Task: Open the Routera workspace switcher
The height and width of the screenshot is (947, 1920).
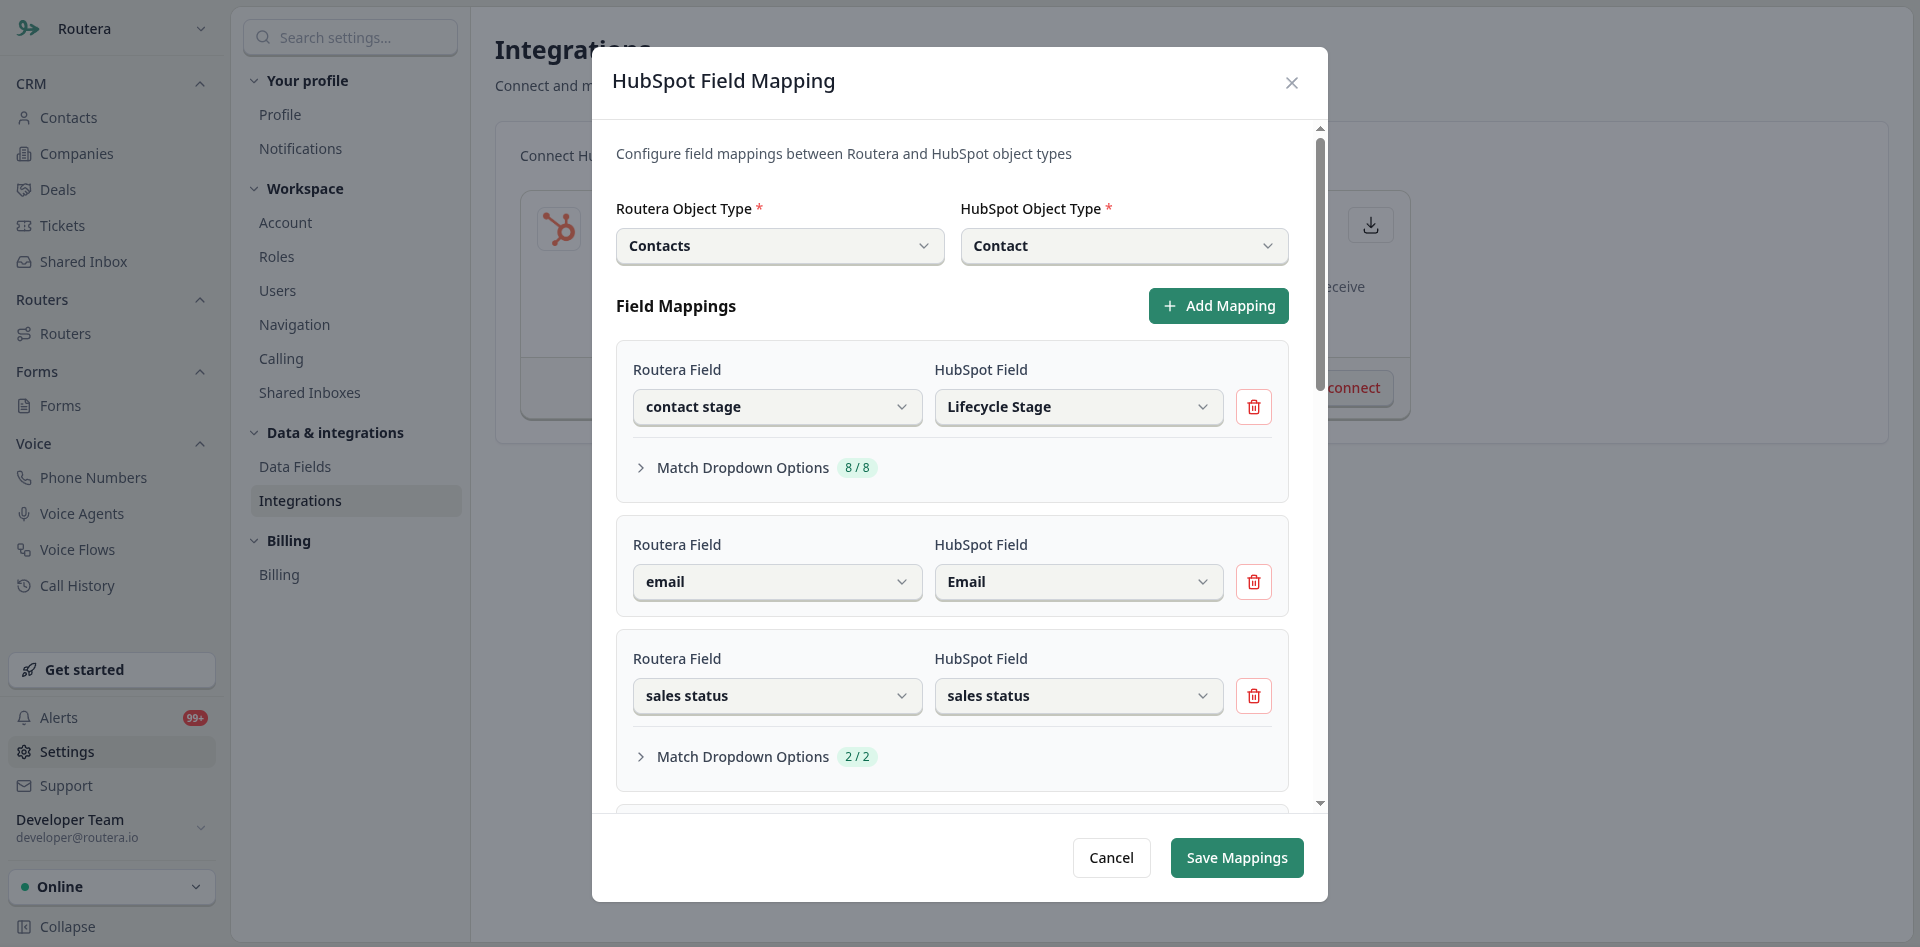Action: 112,29
